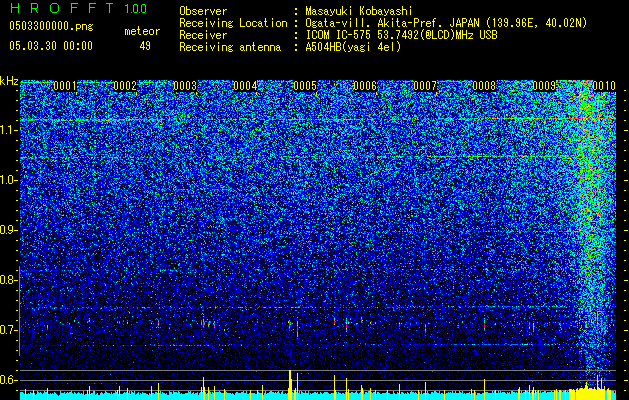The width and height of the screenshot is (629, 400).
Task: Click the Observer label
Action: point(203,12)
